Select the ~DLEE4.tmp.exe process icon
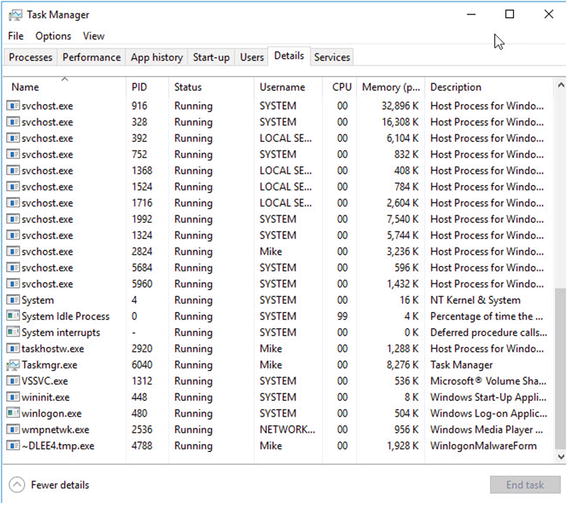 tap(13, 446)
